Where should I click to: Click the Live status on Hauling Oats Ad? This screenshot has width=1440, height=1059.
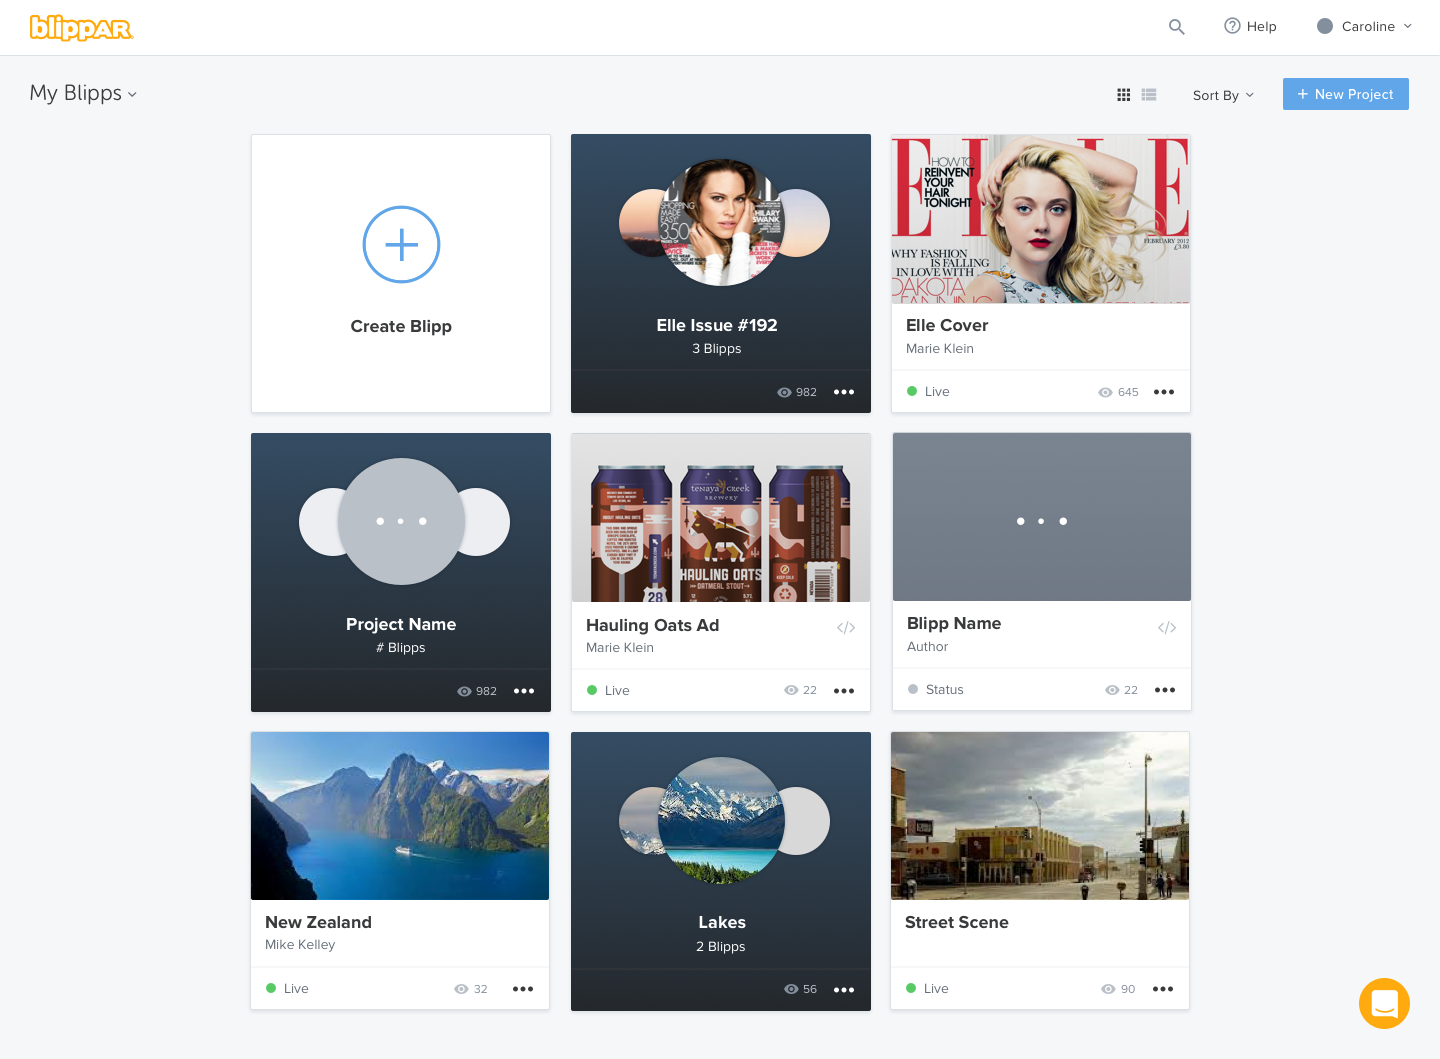608,690
